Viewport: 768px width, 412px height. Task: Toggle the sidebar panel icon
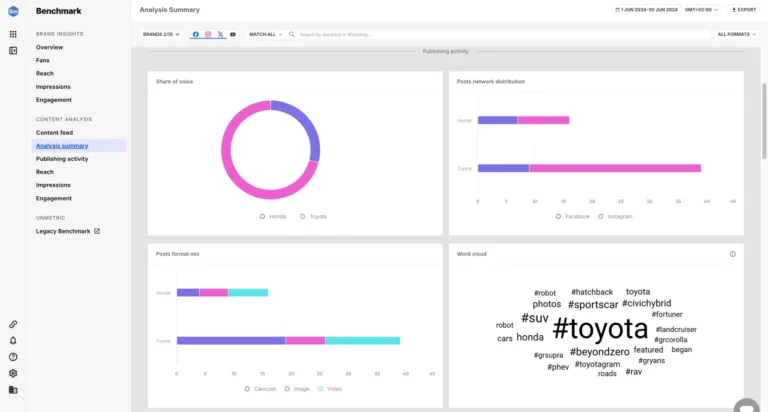(x=13, y=50)
